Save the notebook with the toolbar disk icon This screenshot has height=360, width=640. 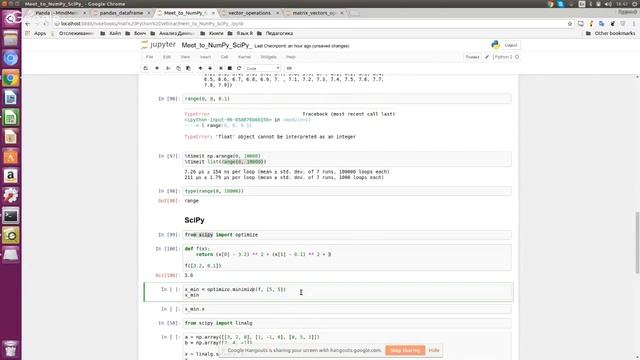pyautogui.click(x=146, y=68)
